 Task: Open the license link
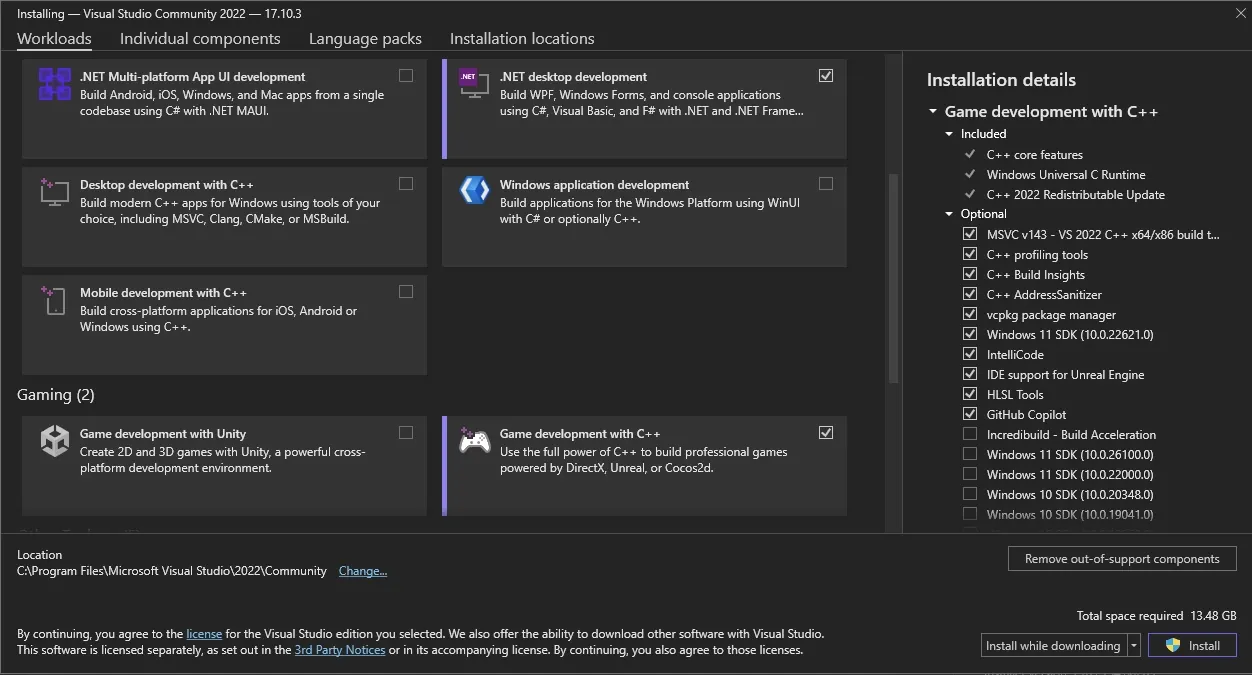[x=204, y=633]
